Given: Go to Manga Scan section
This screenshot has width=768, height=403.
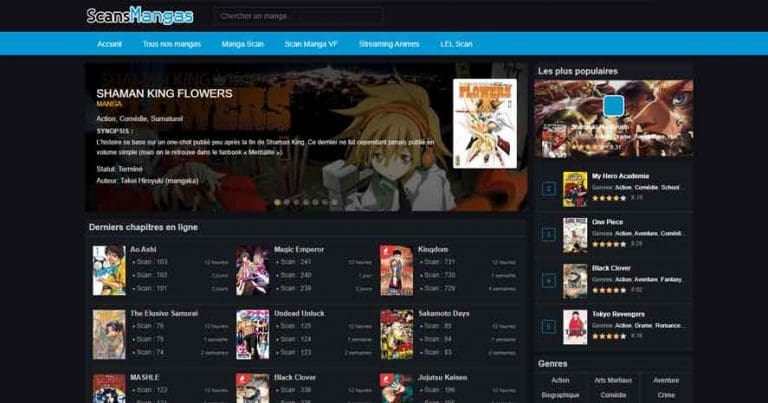Looking at the screenshot, I should [242, 44].
